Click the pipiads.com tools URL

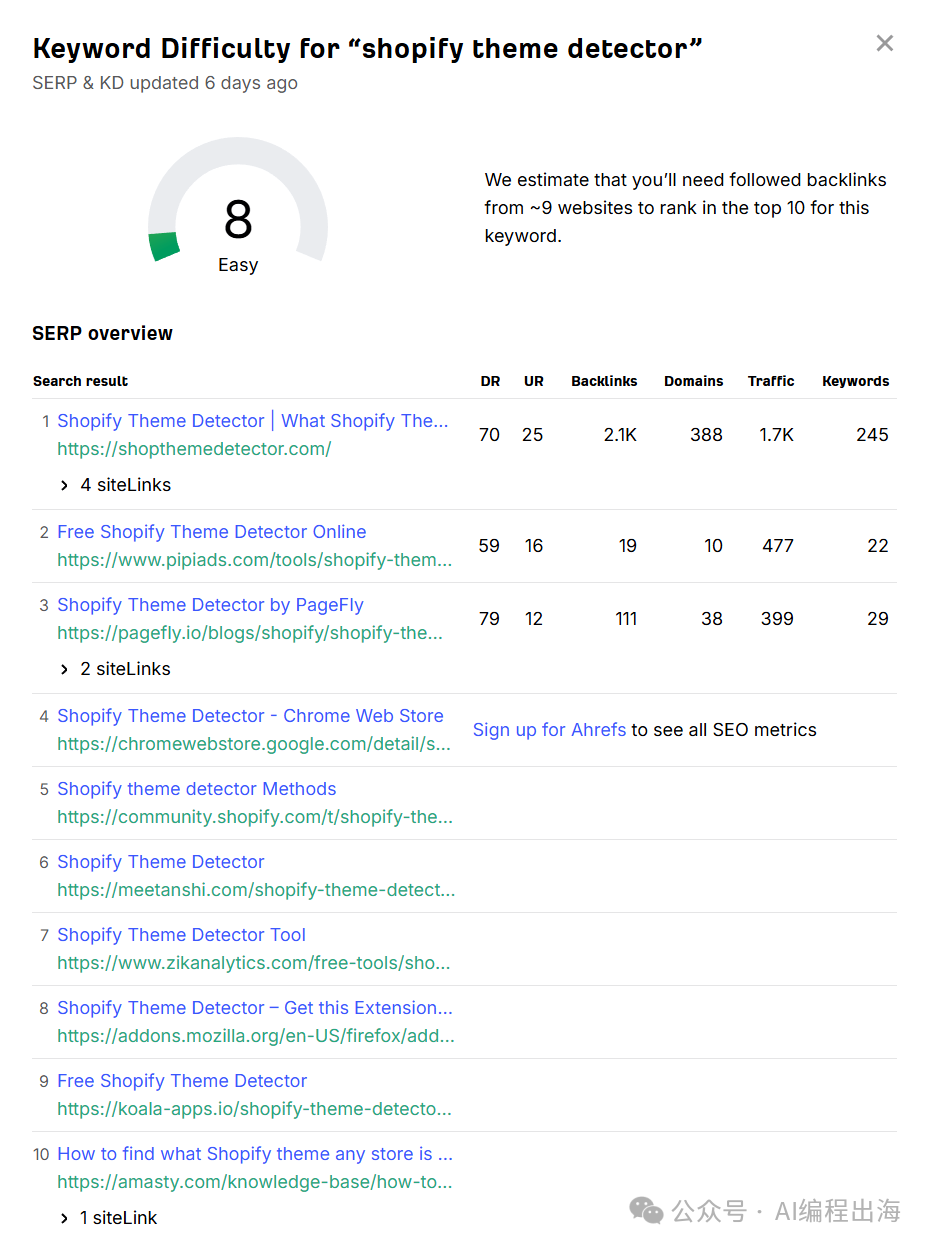point(254,560)
